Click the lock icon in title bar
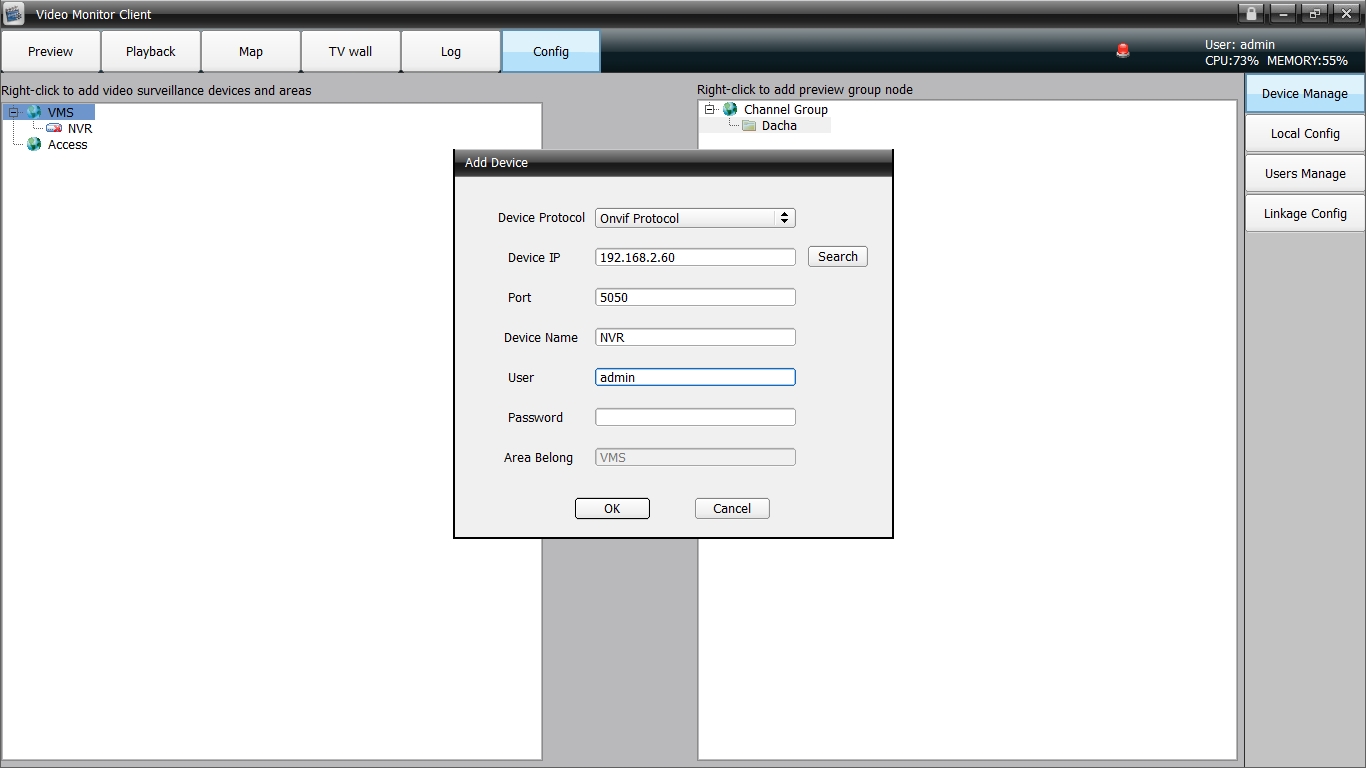The height and width of the screenshot is (768, 1366). (x=1250, y=13)
